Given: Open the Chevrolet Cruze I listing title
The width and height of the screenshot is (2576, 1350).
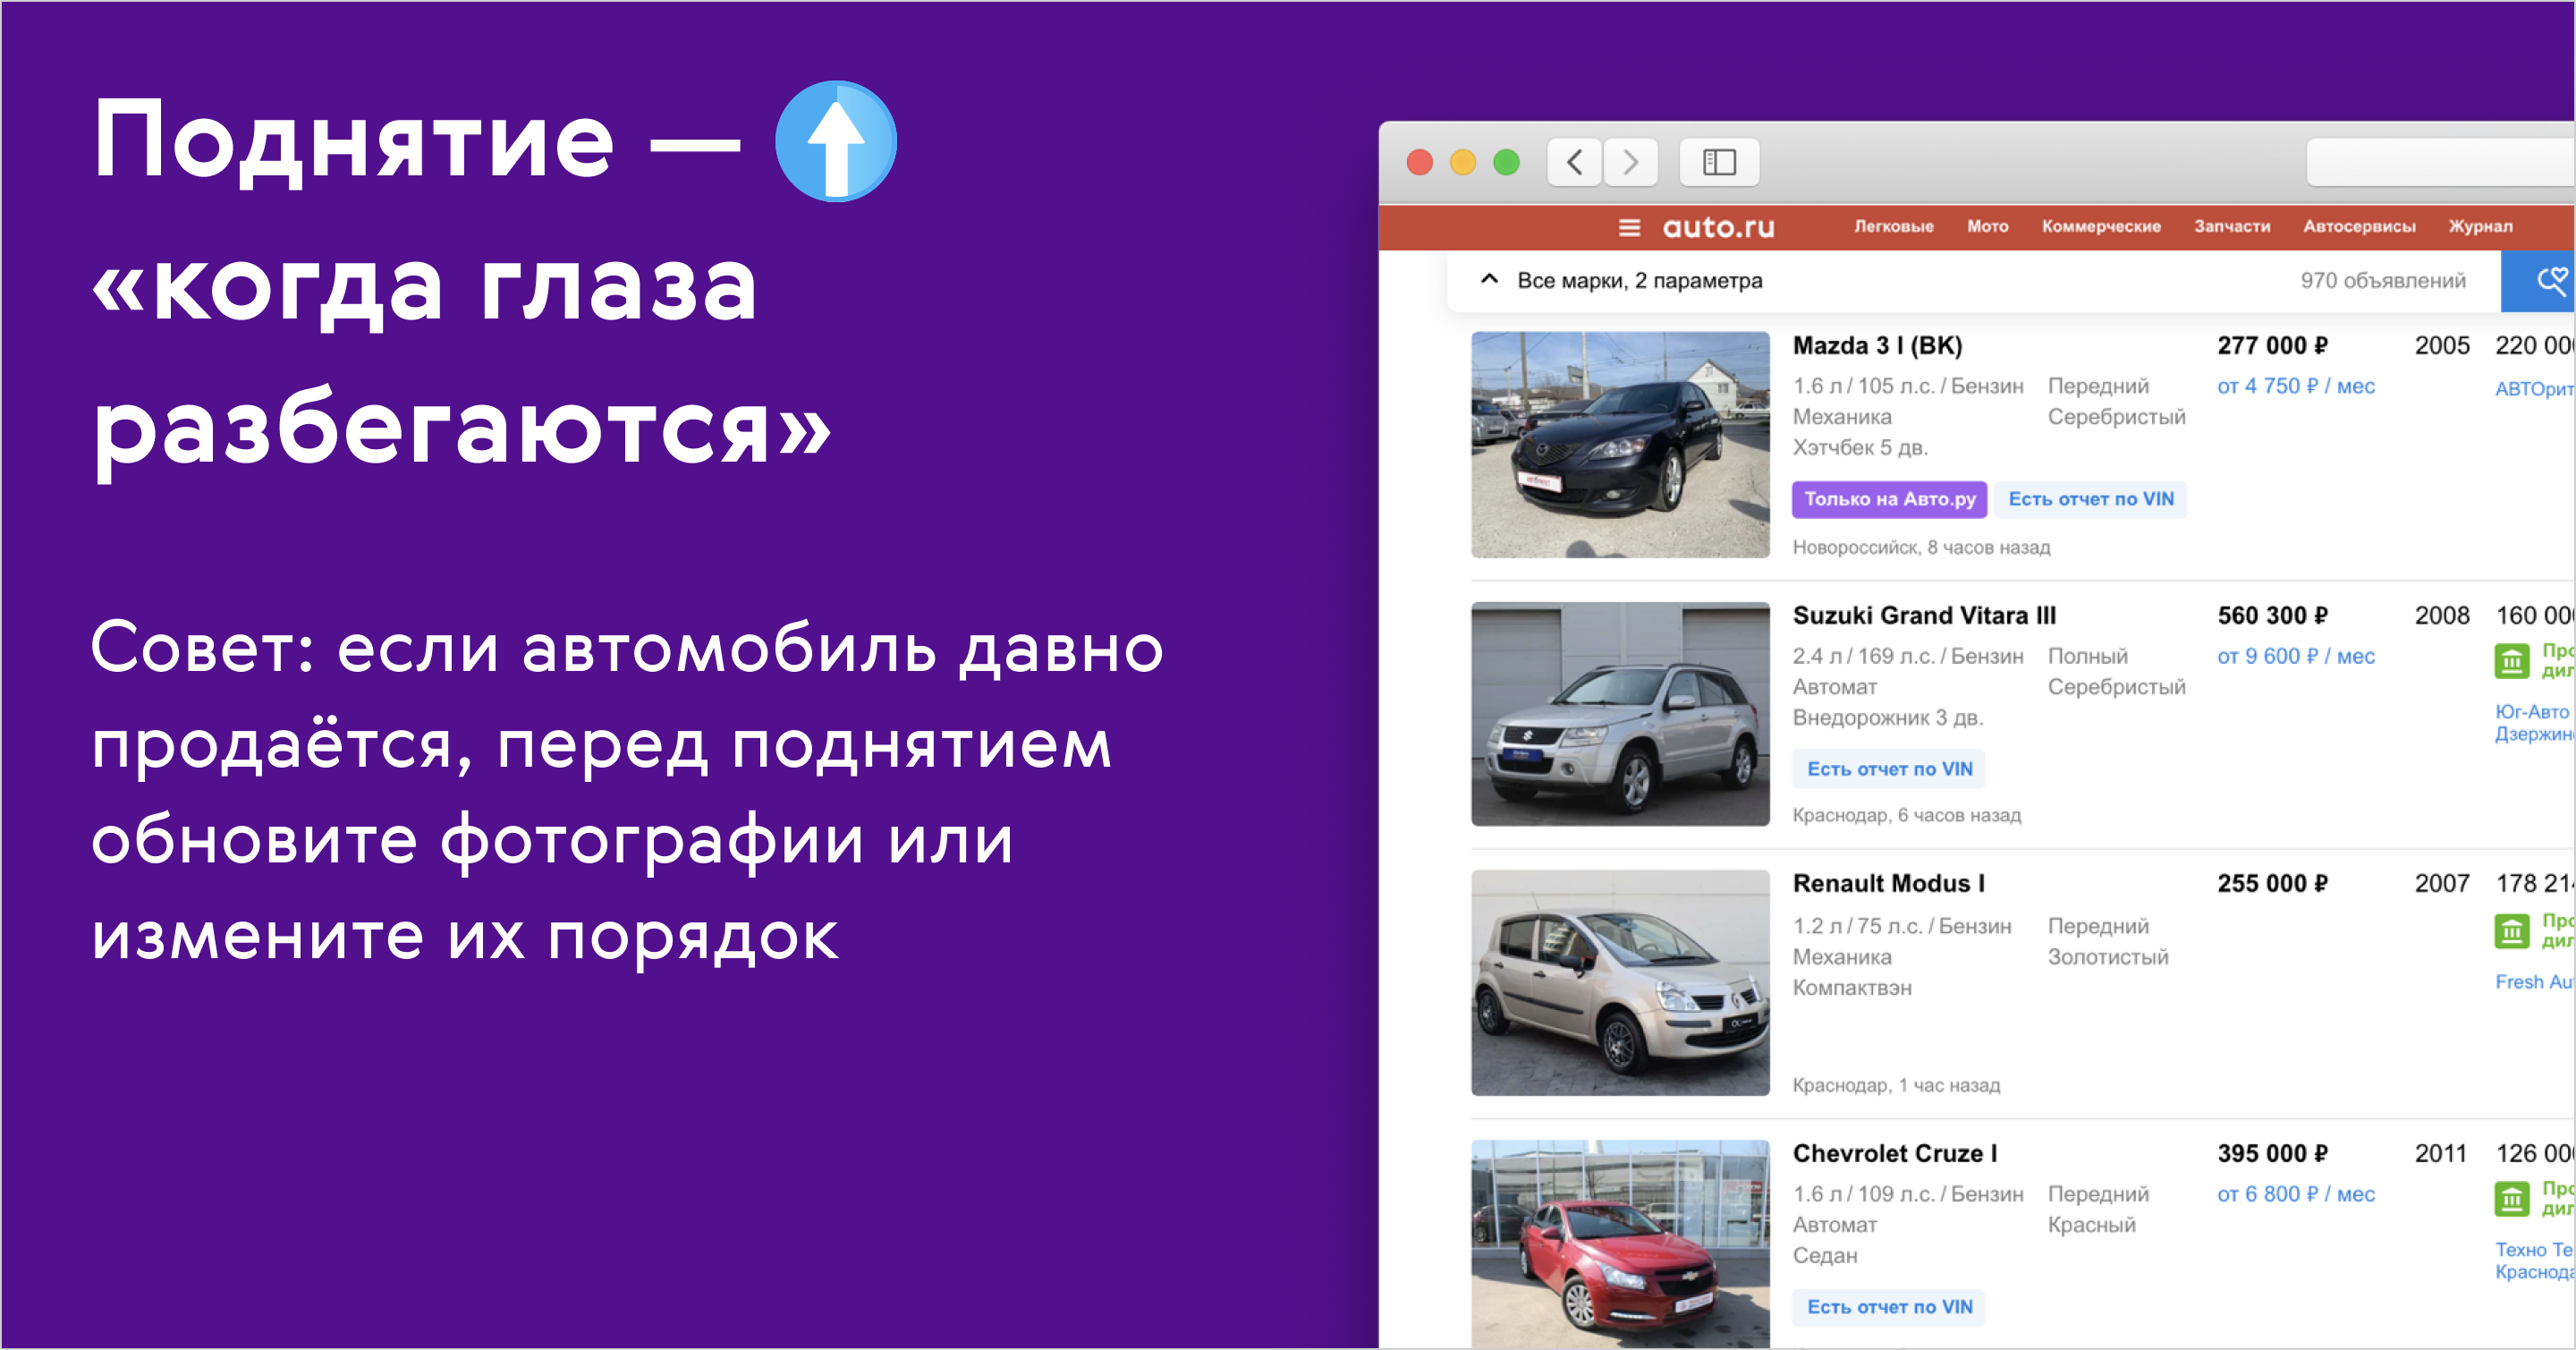Looking at the screenshot, I should coord(1895,1153).
